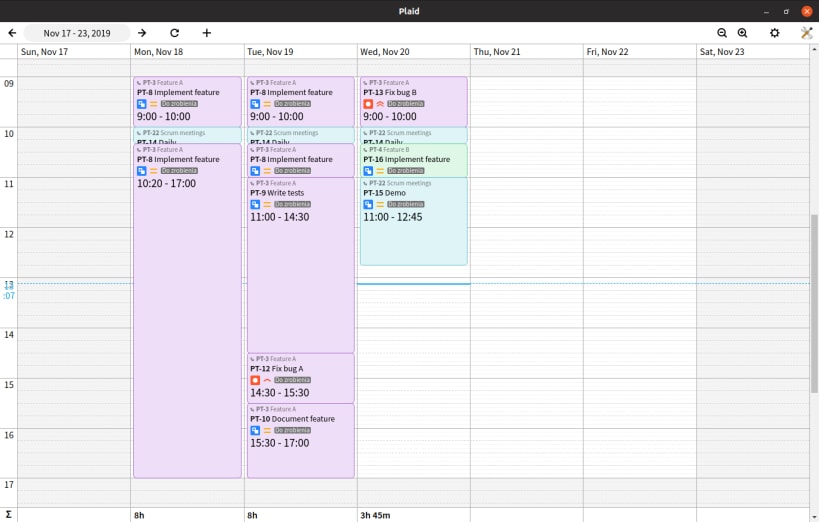Click the status badge on PT-13 Fix bug B
Image resolution: width=819 pixels, height=522 pixels.
406,104
